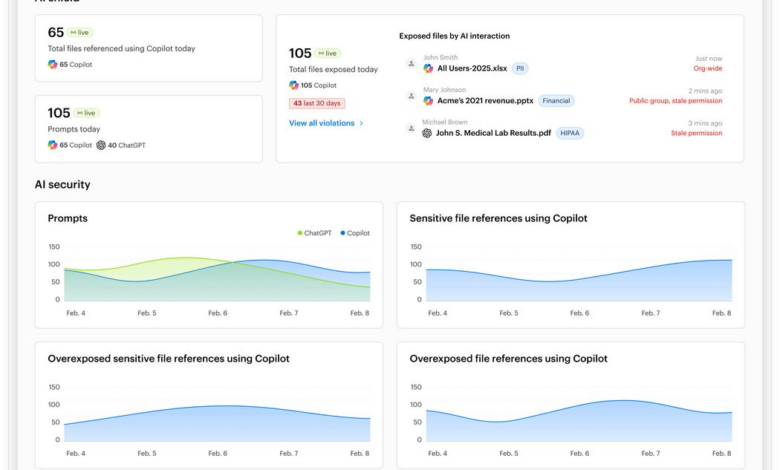Click the John Smith user name
780x470 pixels.
pos(440,57)
